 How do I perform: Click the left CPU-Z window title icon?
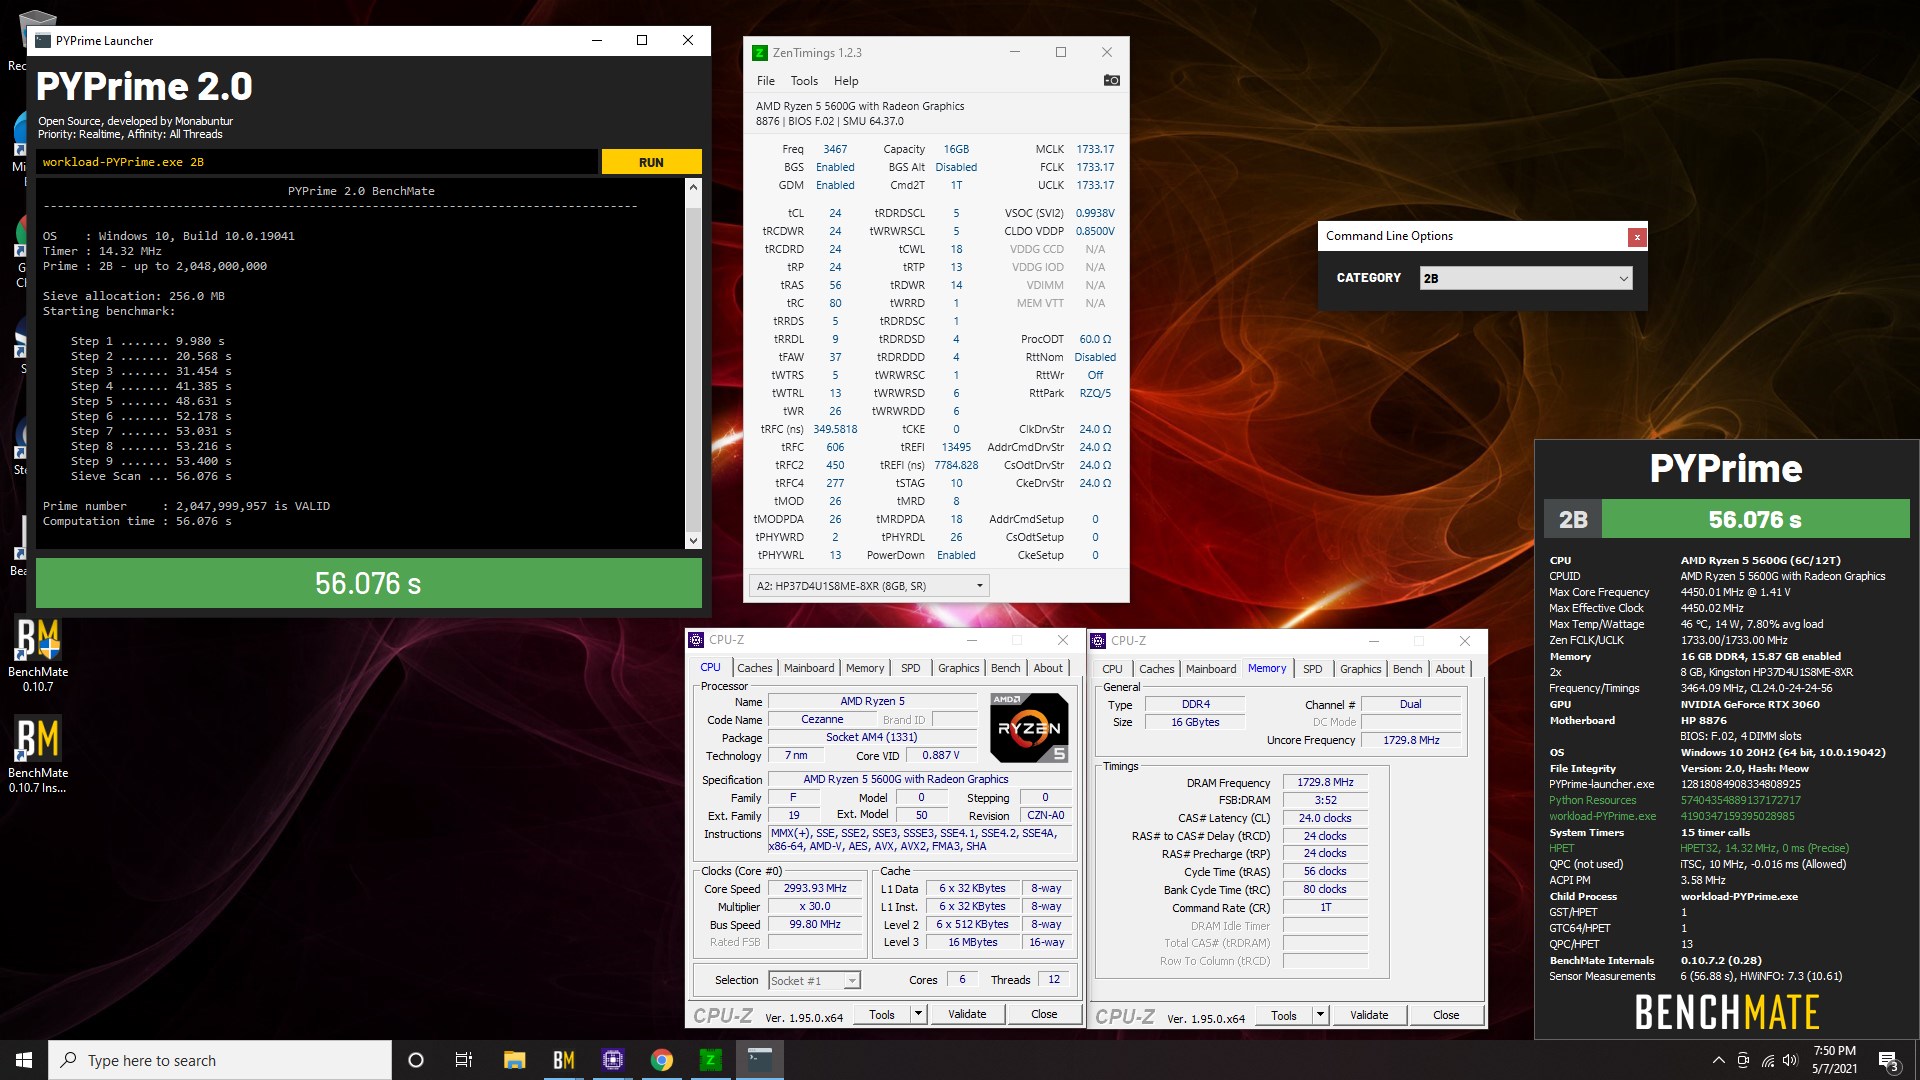click(696, 640)
